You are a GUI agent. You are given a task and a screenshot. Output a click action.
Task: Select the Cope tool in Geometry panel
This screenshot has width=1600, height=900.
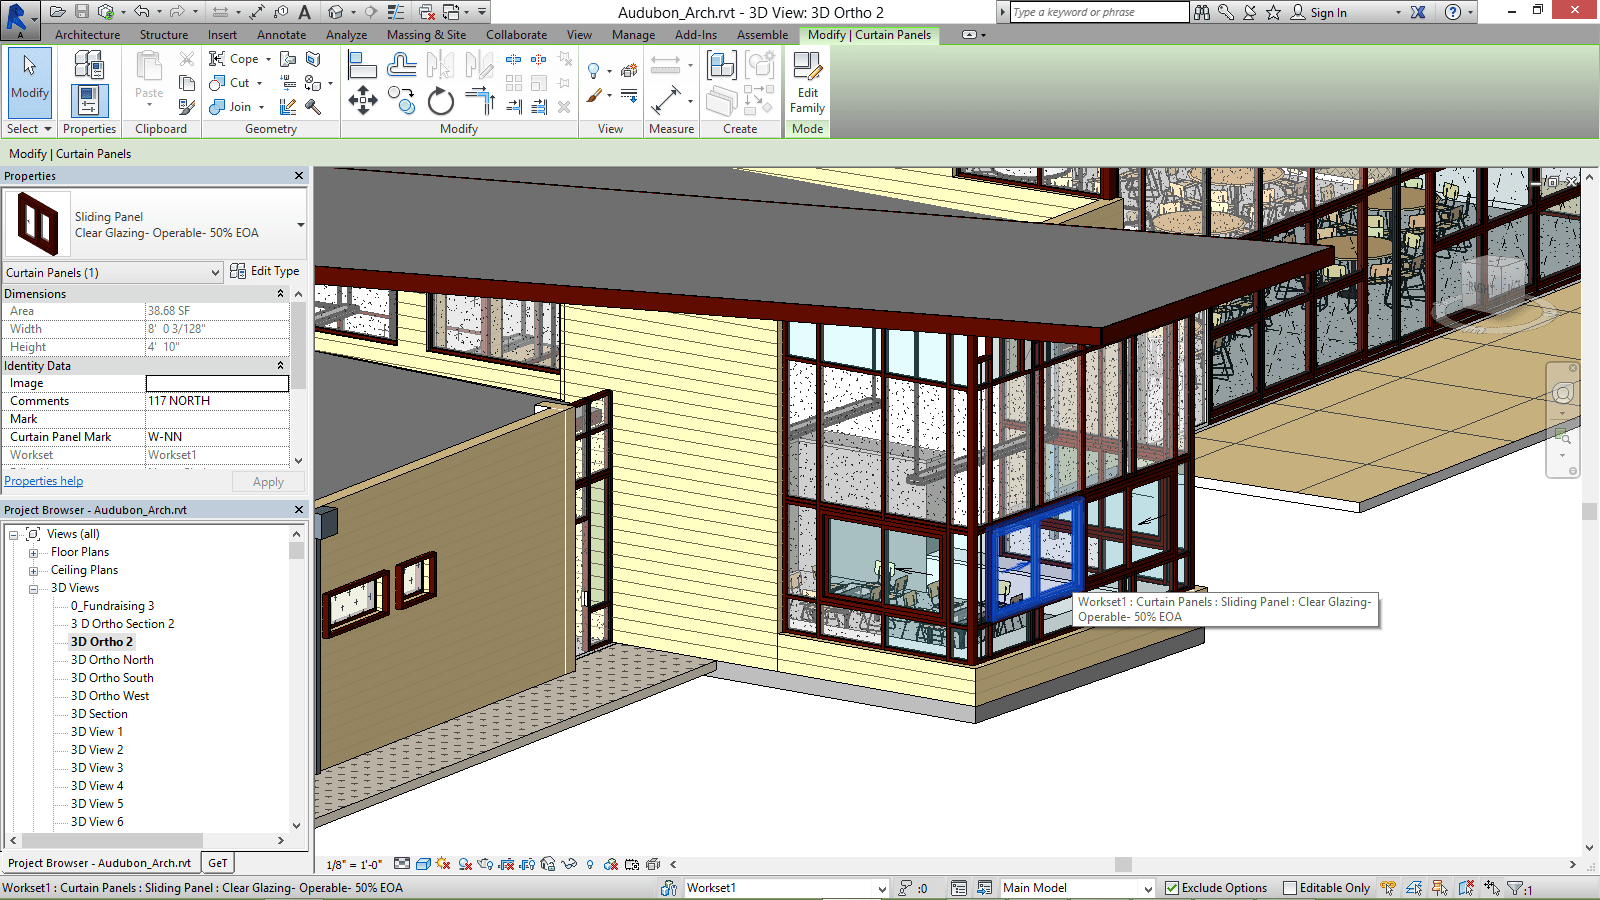(236, 59)
